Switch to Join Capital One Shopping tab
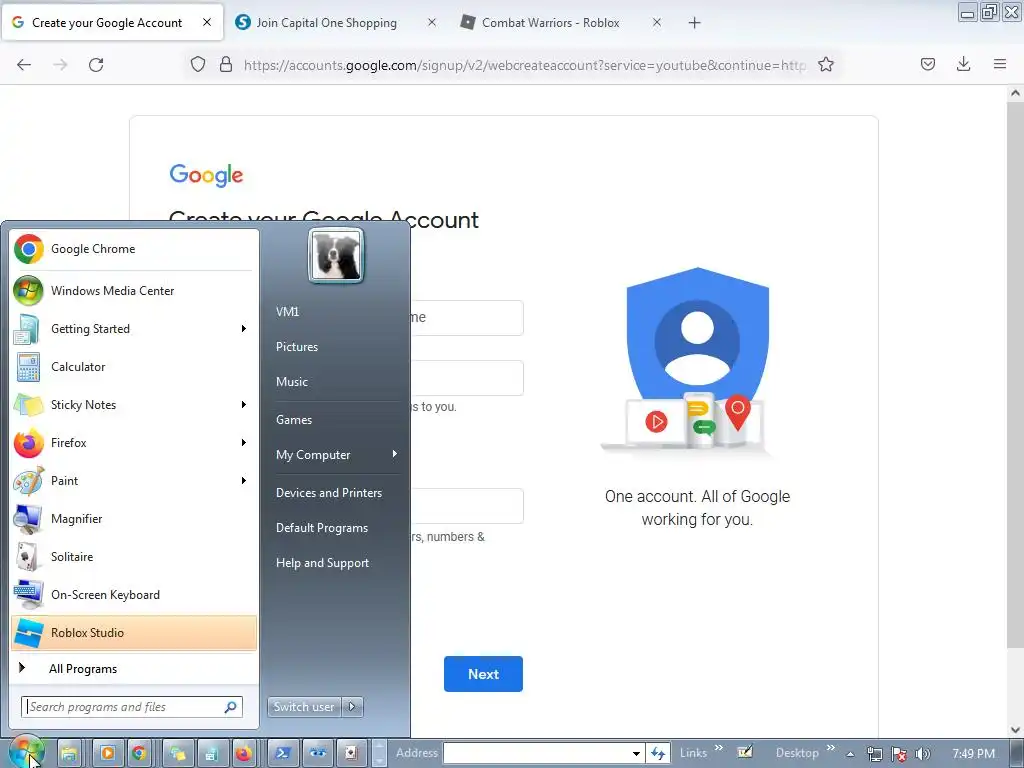Screen dimensions: 1024x768 [327, 23]
